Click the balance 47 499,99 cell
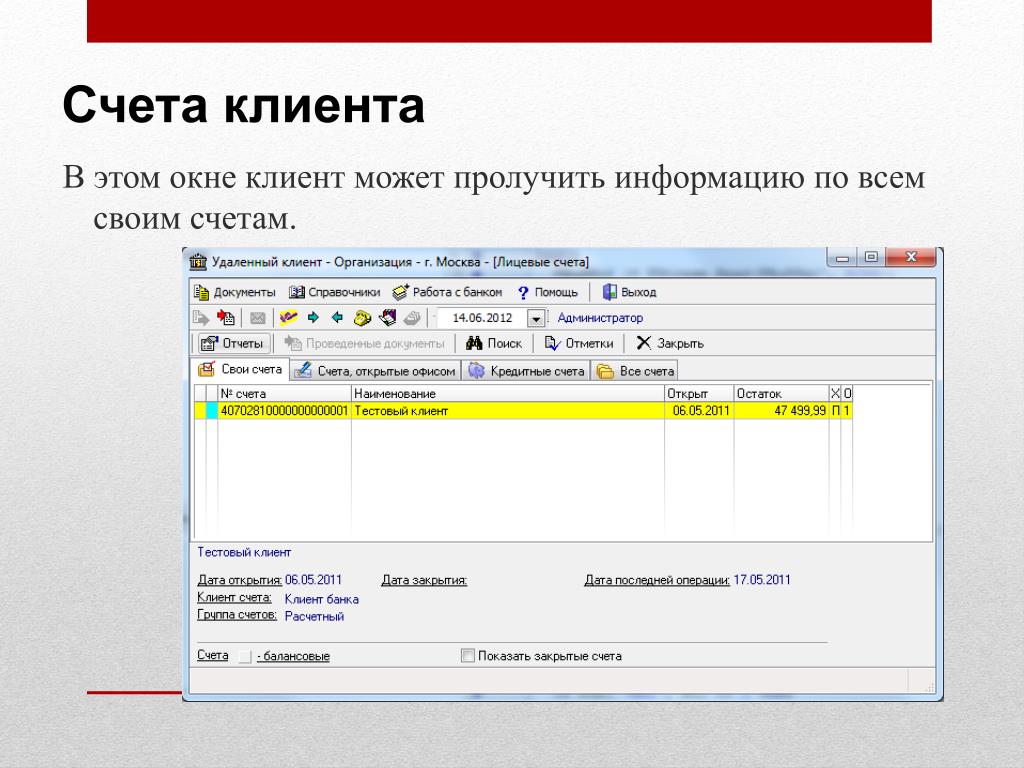 pos(781,411)
